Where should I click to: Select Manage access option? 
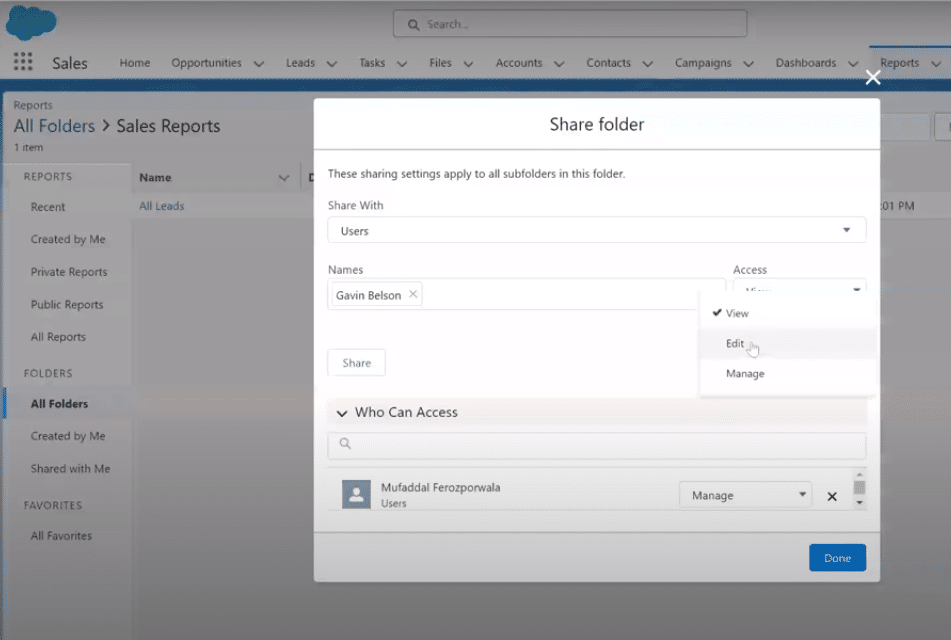point(787,374)
